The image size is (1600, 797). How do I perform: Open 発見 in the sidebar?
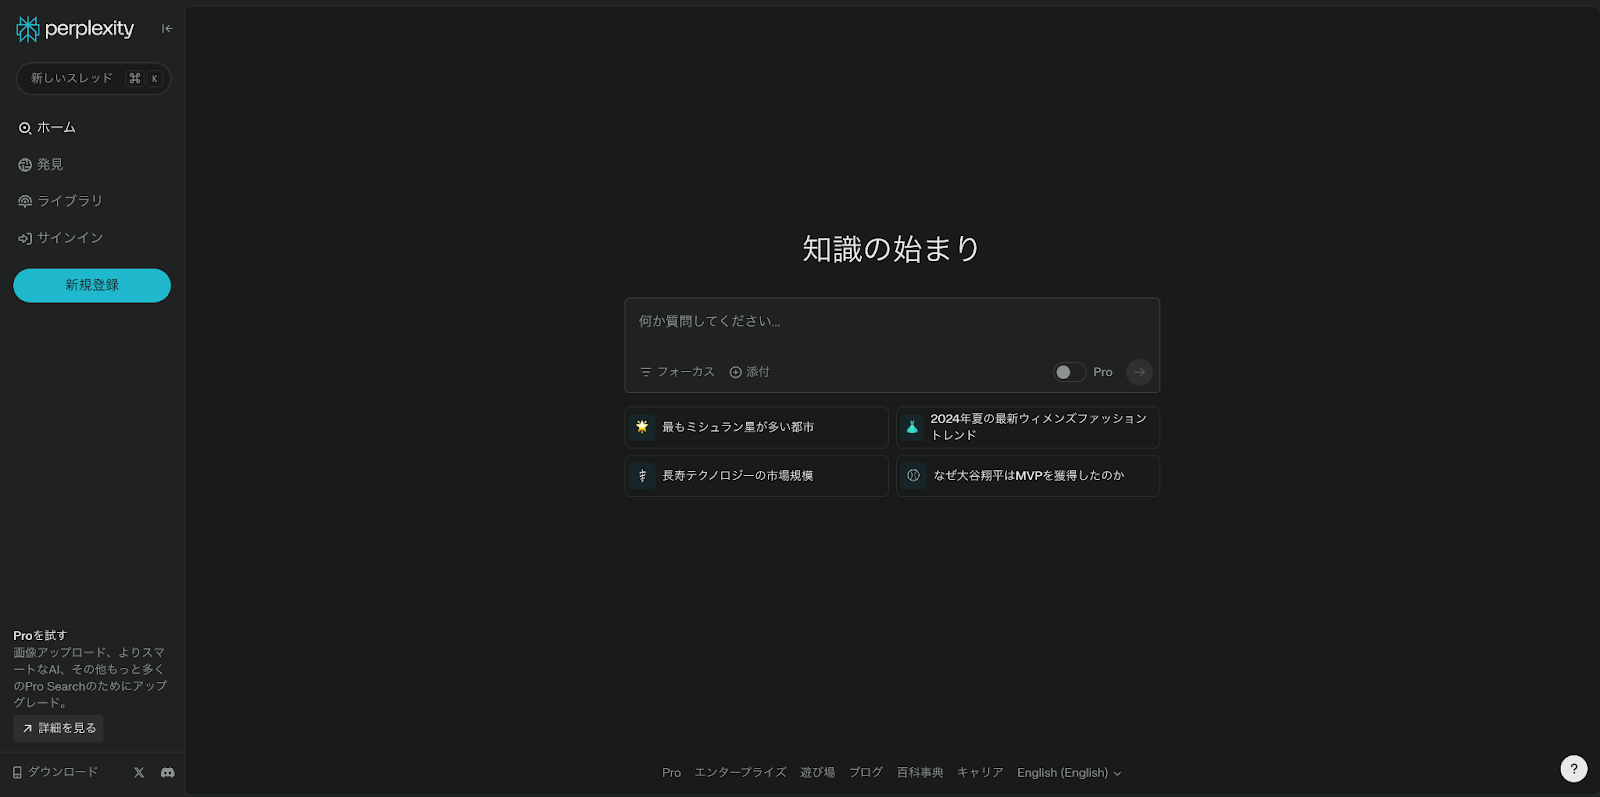point(41,165)
